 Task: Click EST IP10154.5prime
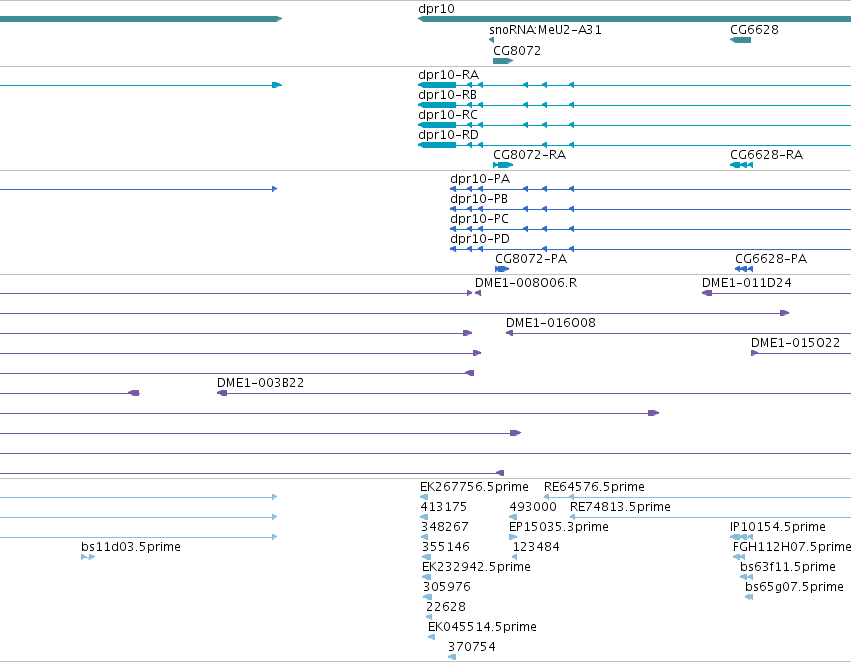(778, 527)
